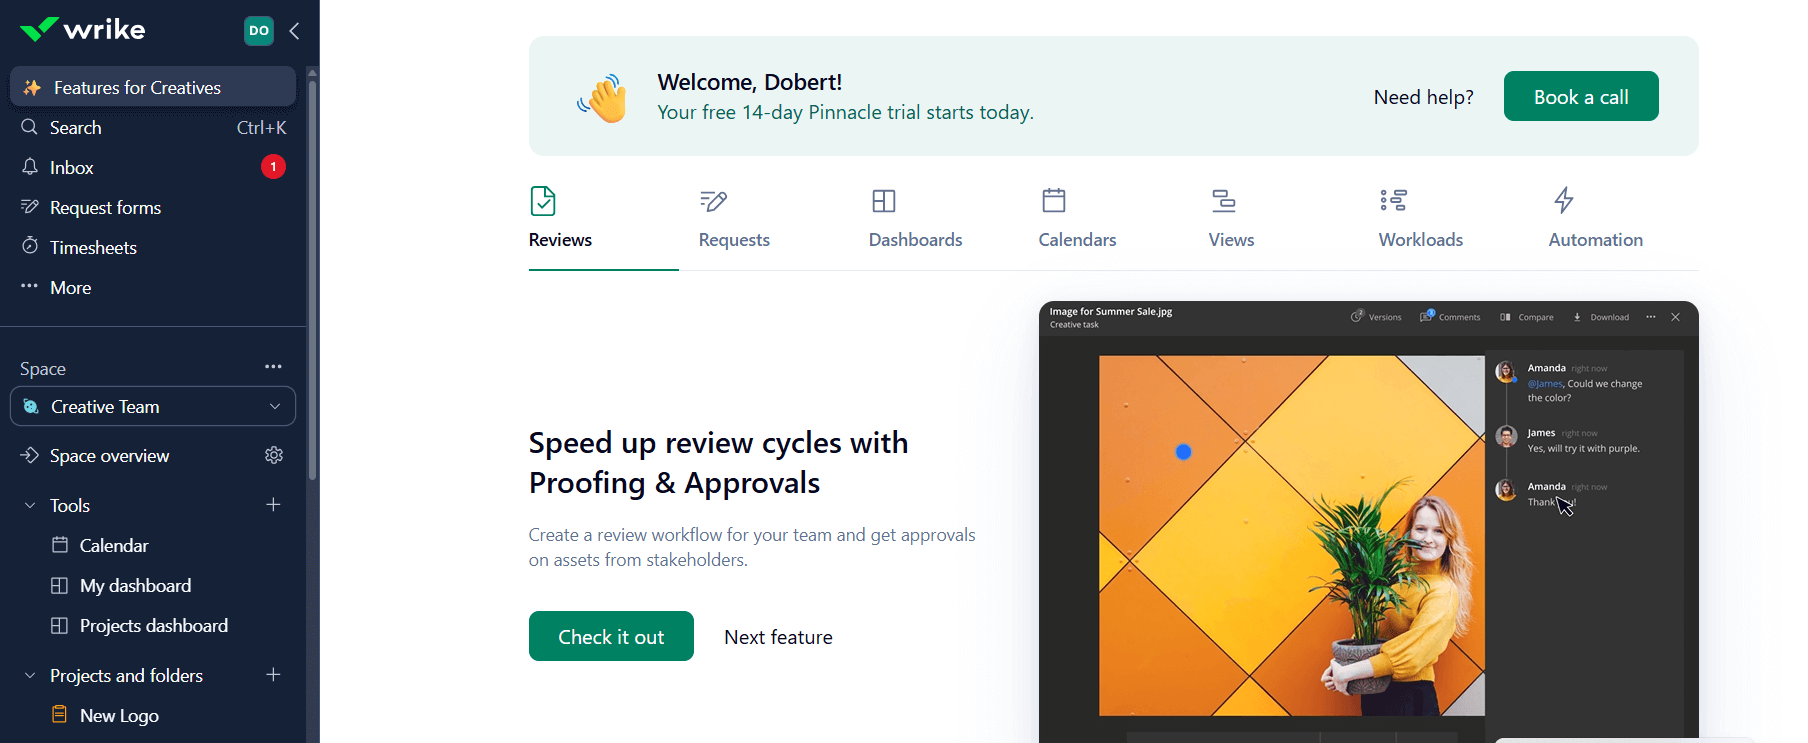Click the Projects dashboard icon
Image resolution: width=1808 pixels, height=743 pixels.
(x=60, y=625)
